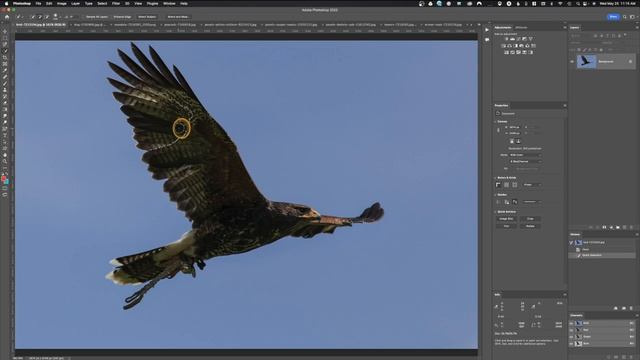The height and width of the screenshot is (360, 640).
Task: Open the ruler units dropdown
Action: tap(532, 185)
